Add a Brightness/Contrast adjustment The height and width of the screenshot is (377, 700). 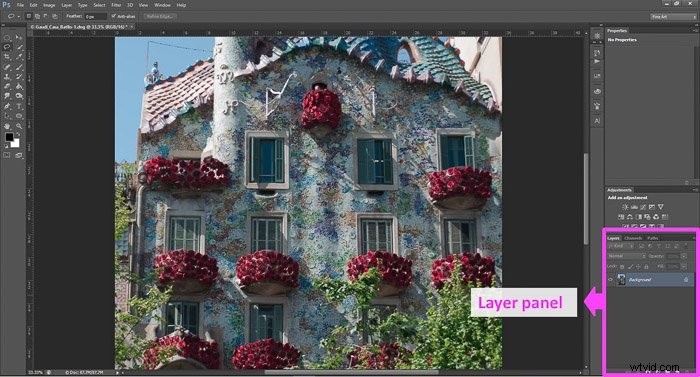point(625,207)
